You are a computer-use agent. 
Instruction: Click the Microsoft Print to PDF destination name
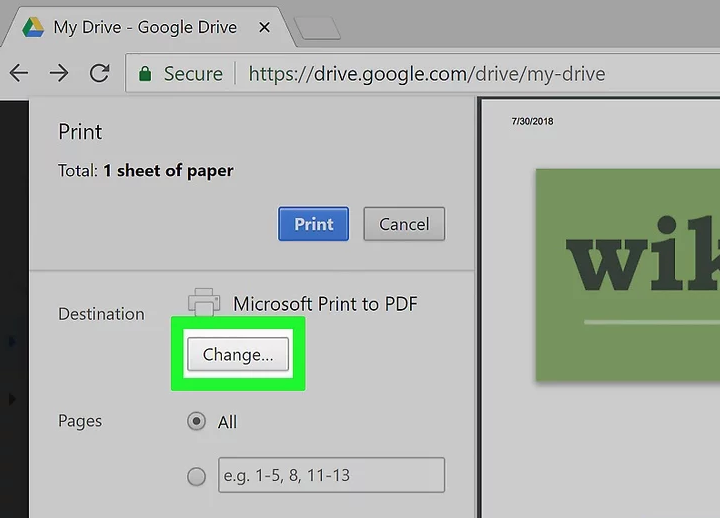coord(325,303)
